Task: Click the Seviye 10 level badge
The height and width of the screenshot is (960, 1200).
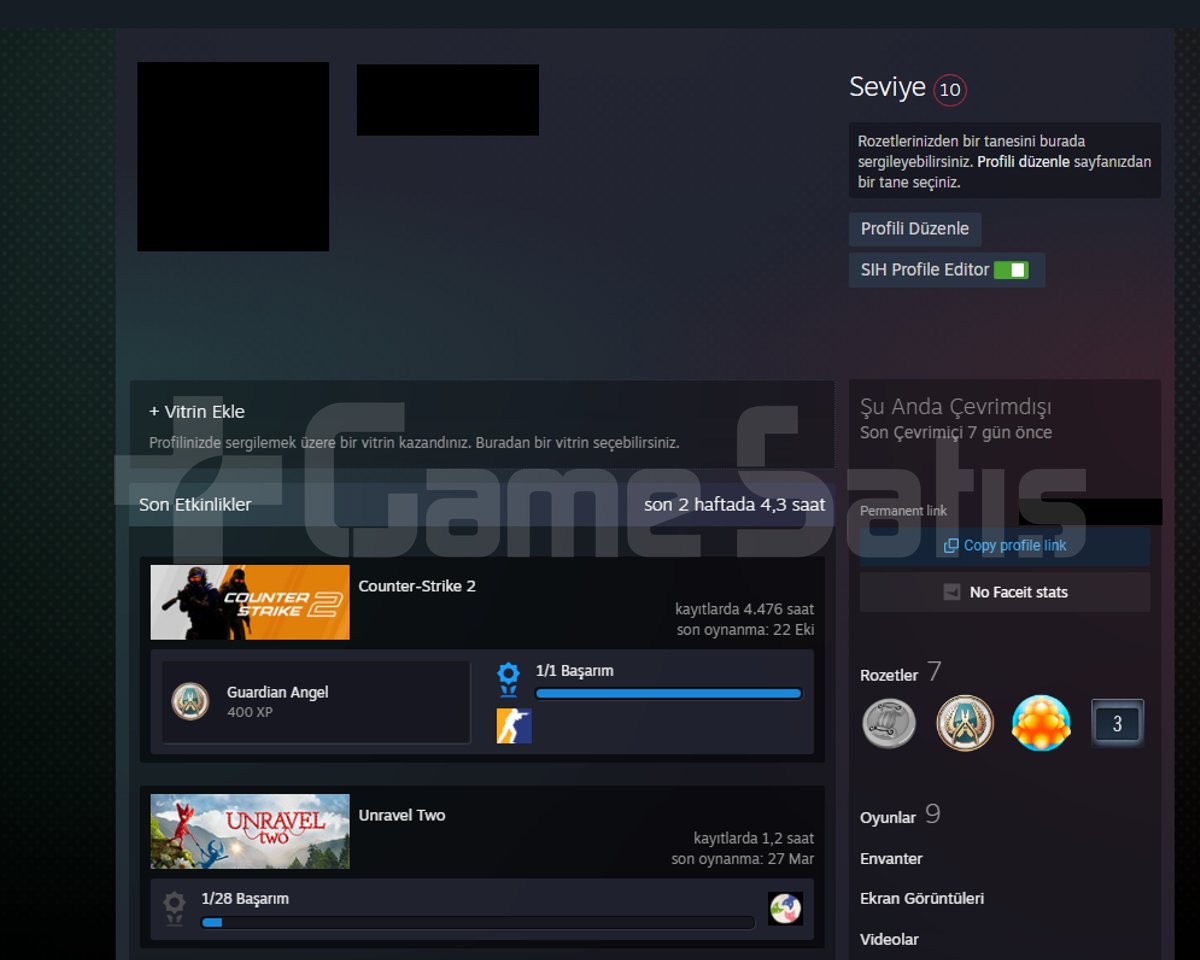Action: (x=950, y=90)
